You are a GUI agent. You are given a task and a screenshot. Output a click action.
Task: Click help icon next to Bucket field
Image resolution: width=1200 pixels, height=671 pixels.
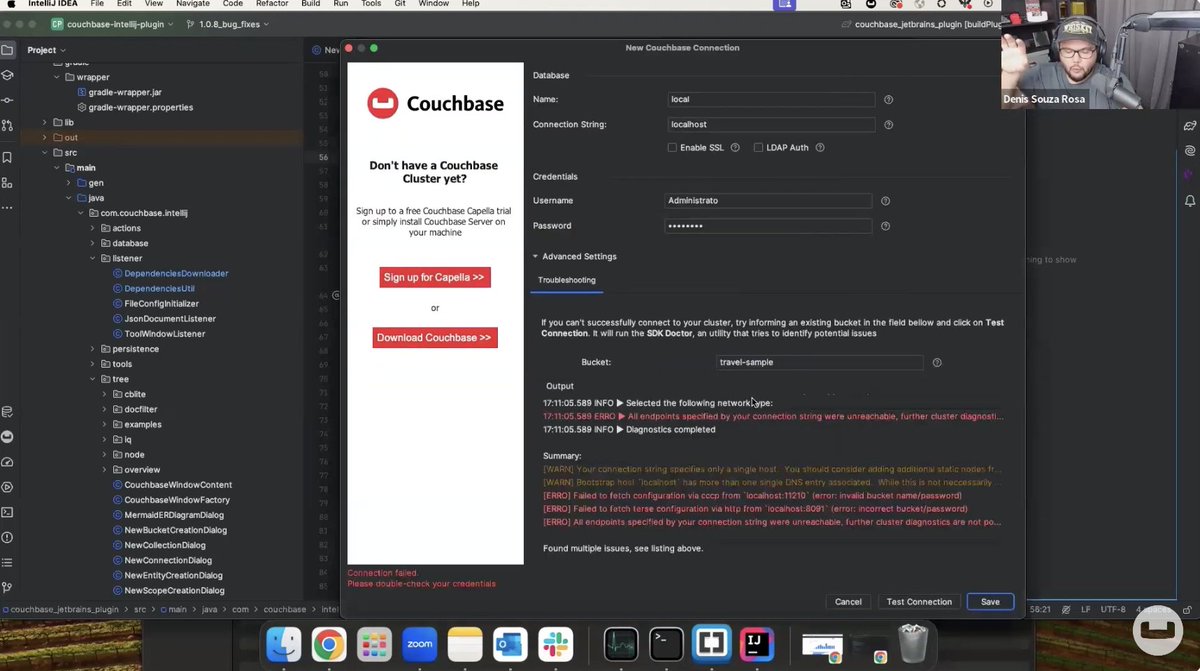[937, 363]
